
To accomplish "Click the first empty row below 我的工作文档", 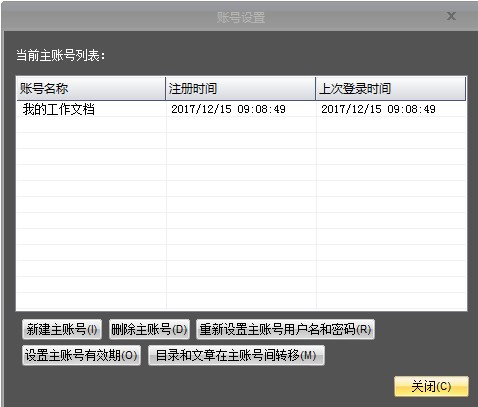I will (241, 125).
